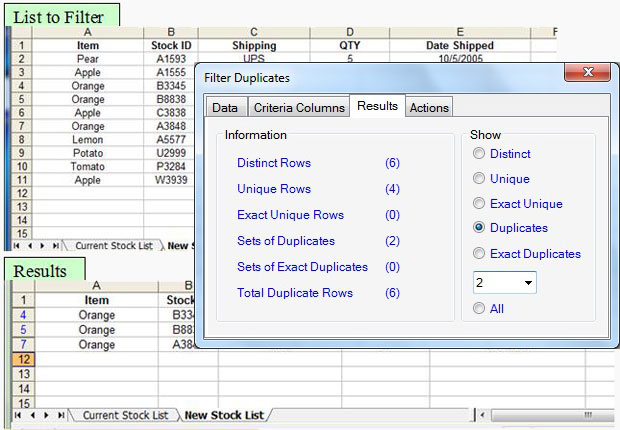Click next sheet navigation arrow in Results

tap(46, 415)
